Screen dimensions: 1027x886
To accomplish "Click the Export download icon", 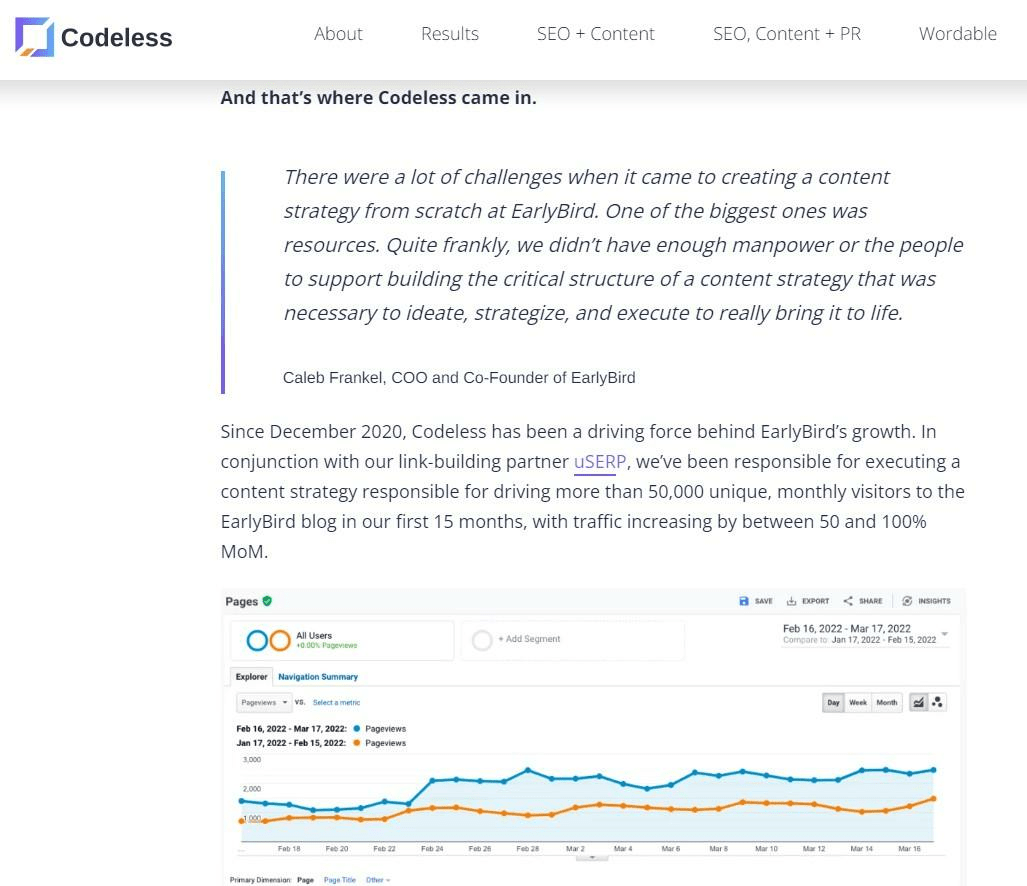I will click(791, 601).
